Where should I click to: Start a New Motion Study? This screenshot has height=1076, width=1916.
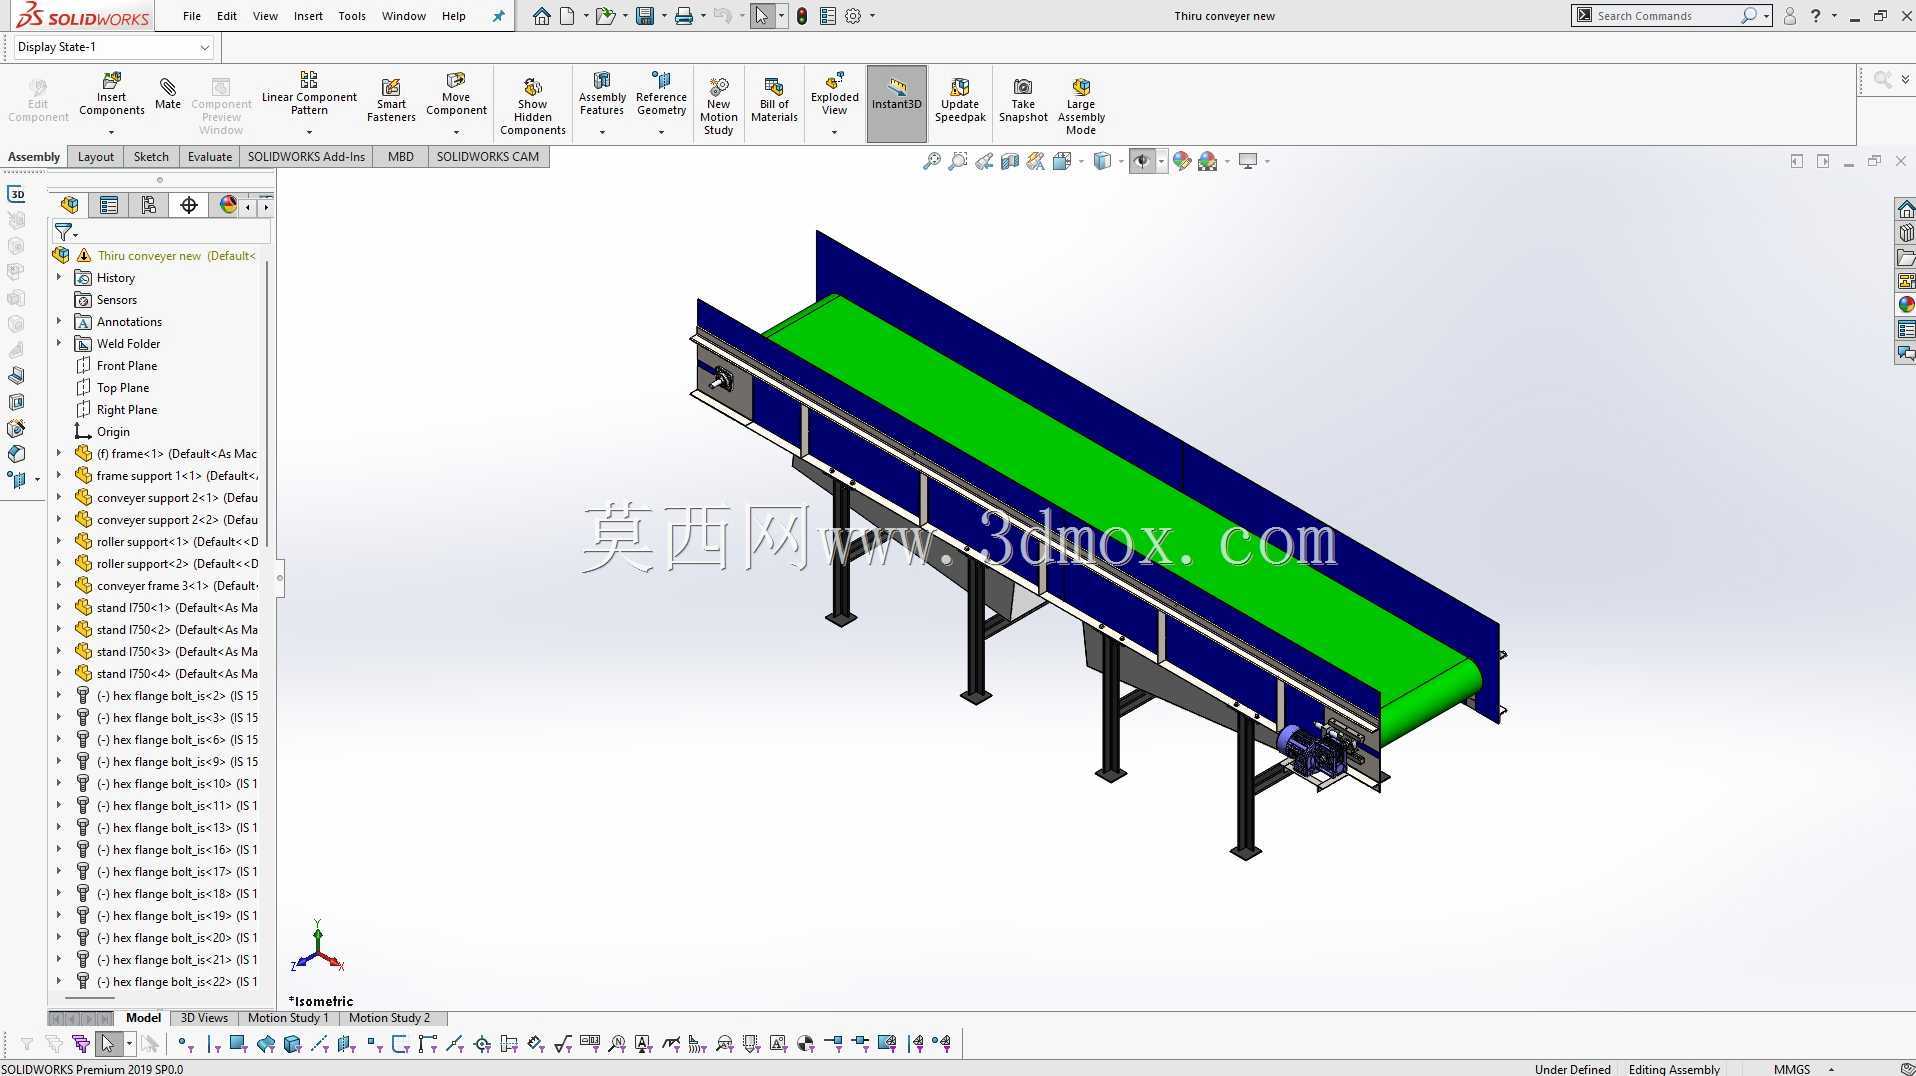[718, 106]
